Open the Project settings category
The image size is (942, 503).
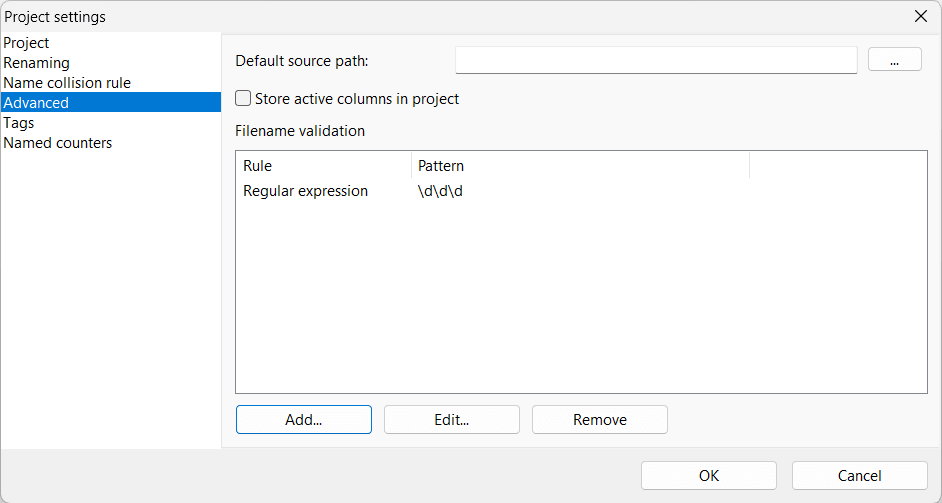(x=111, y=43)
